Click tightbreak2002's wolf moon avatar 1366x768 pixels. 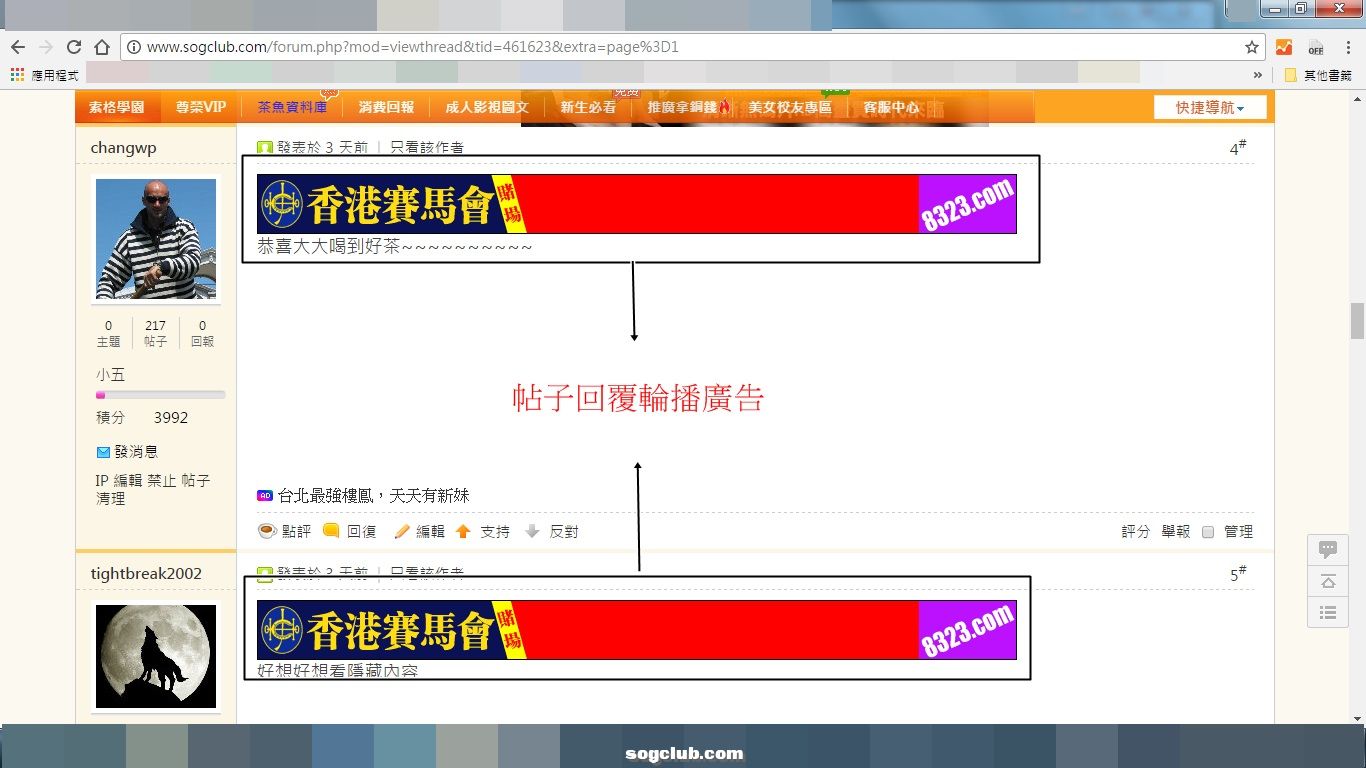click(x=156, y=657)
